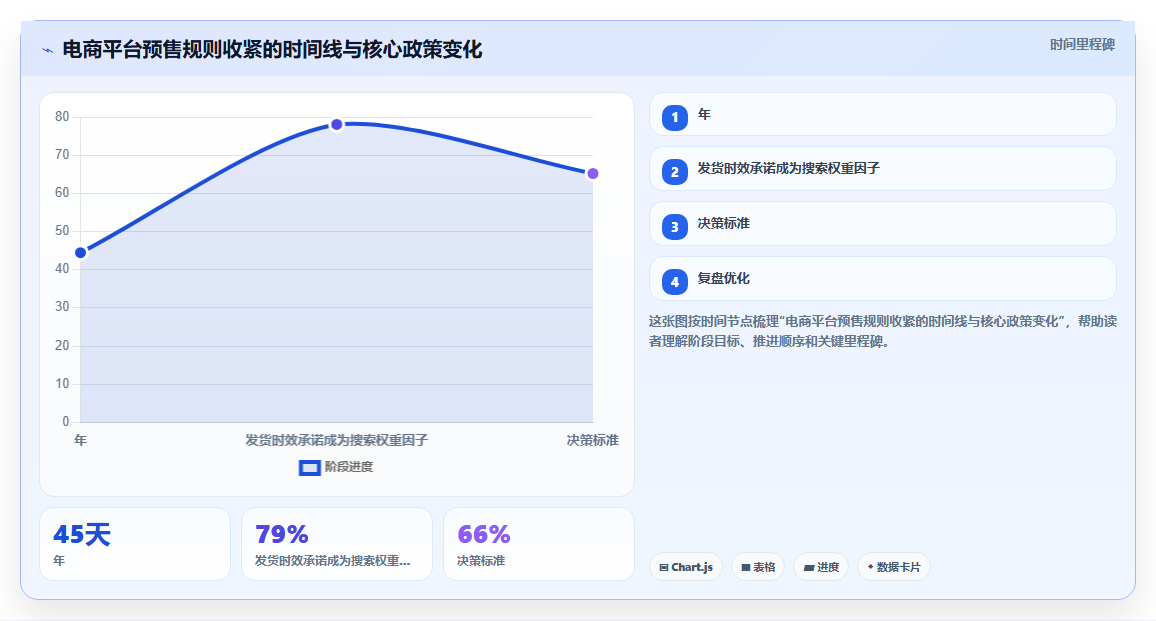Click the 阶段进度 legend label

coord(349,467)
